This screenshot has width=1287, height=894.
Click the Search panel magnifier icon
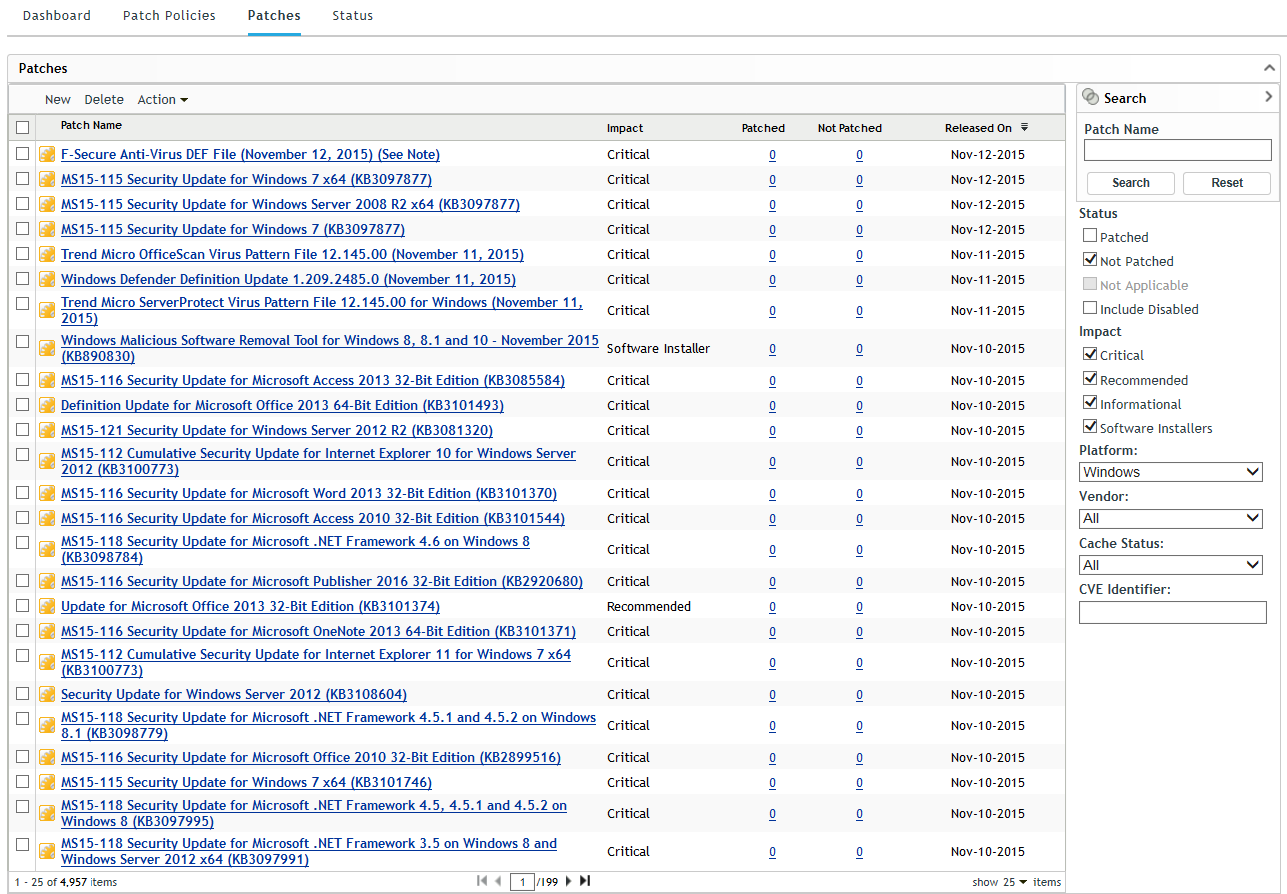pyautogui.click(x=1090, y=98)
